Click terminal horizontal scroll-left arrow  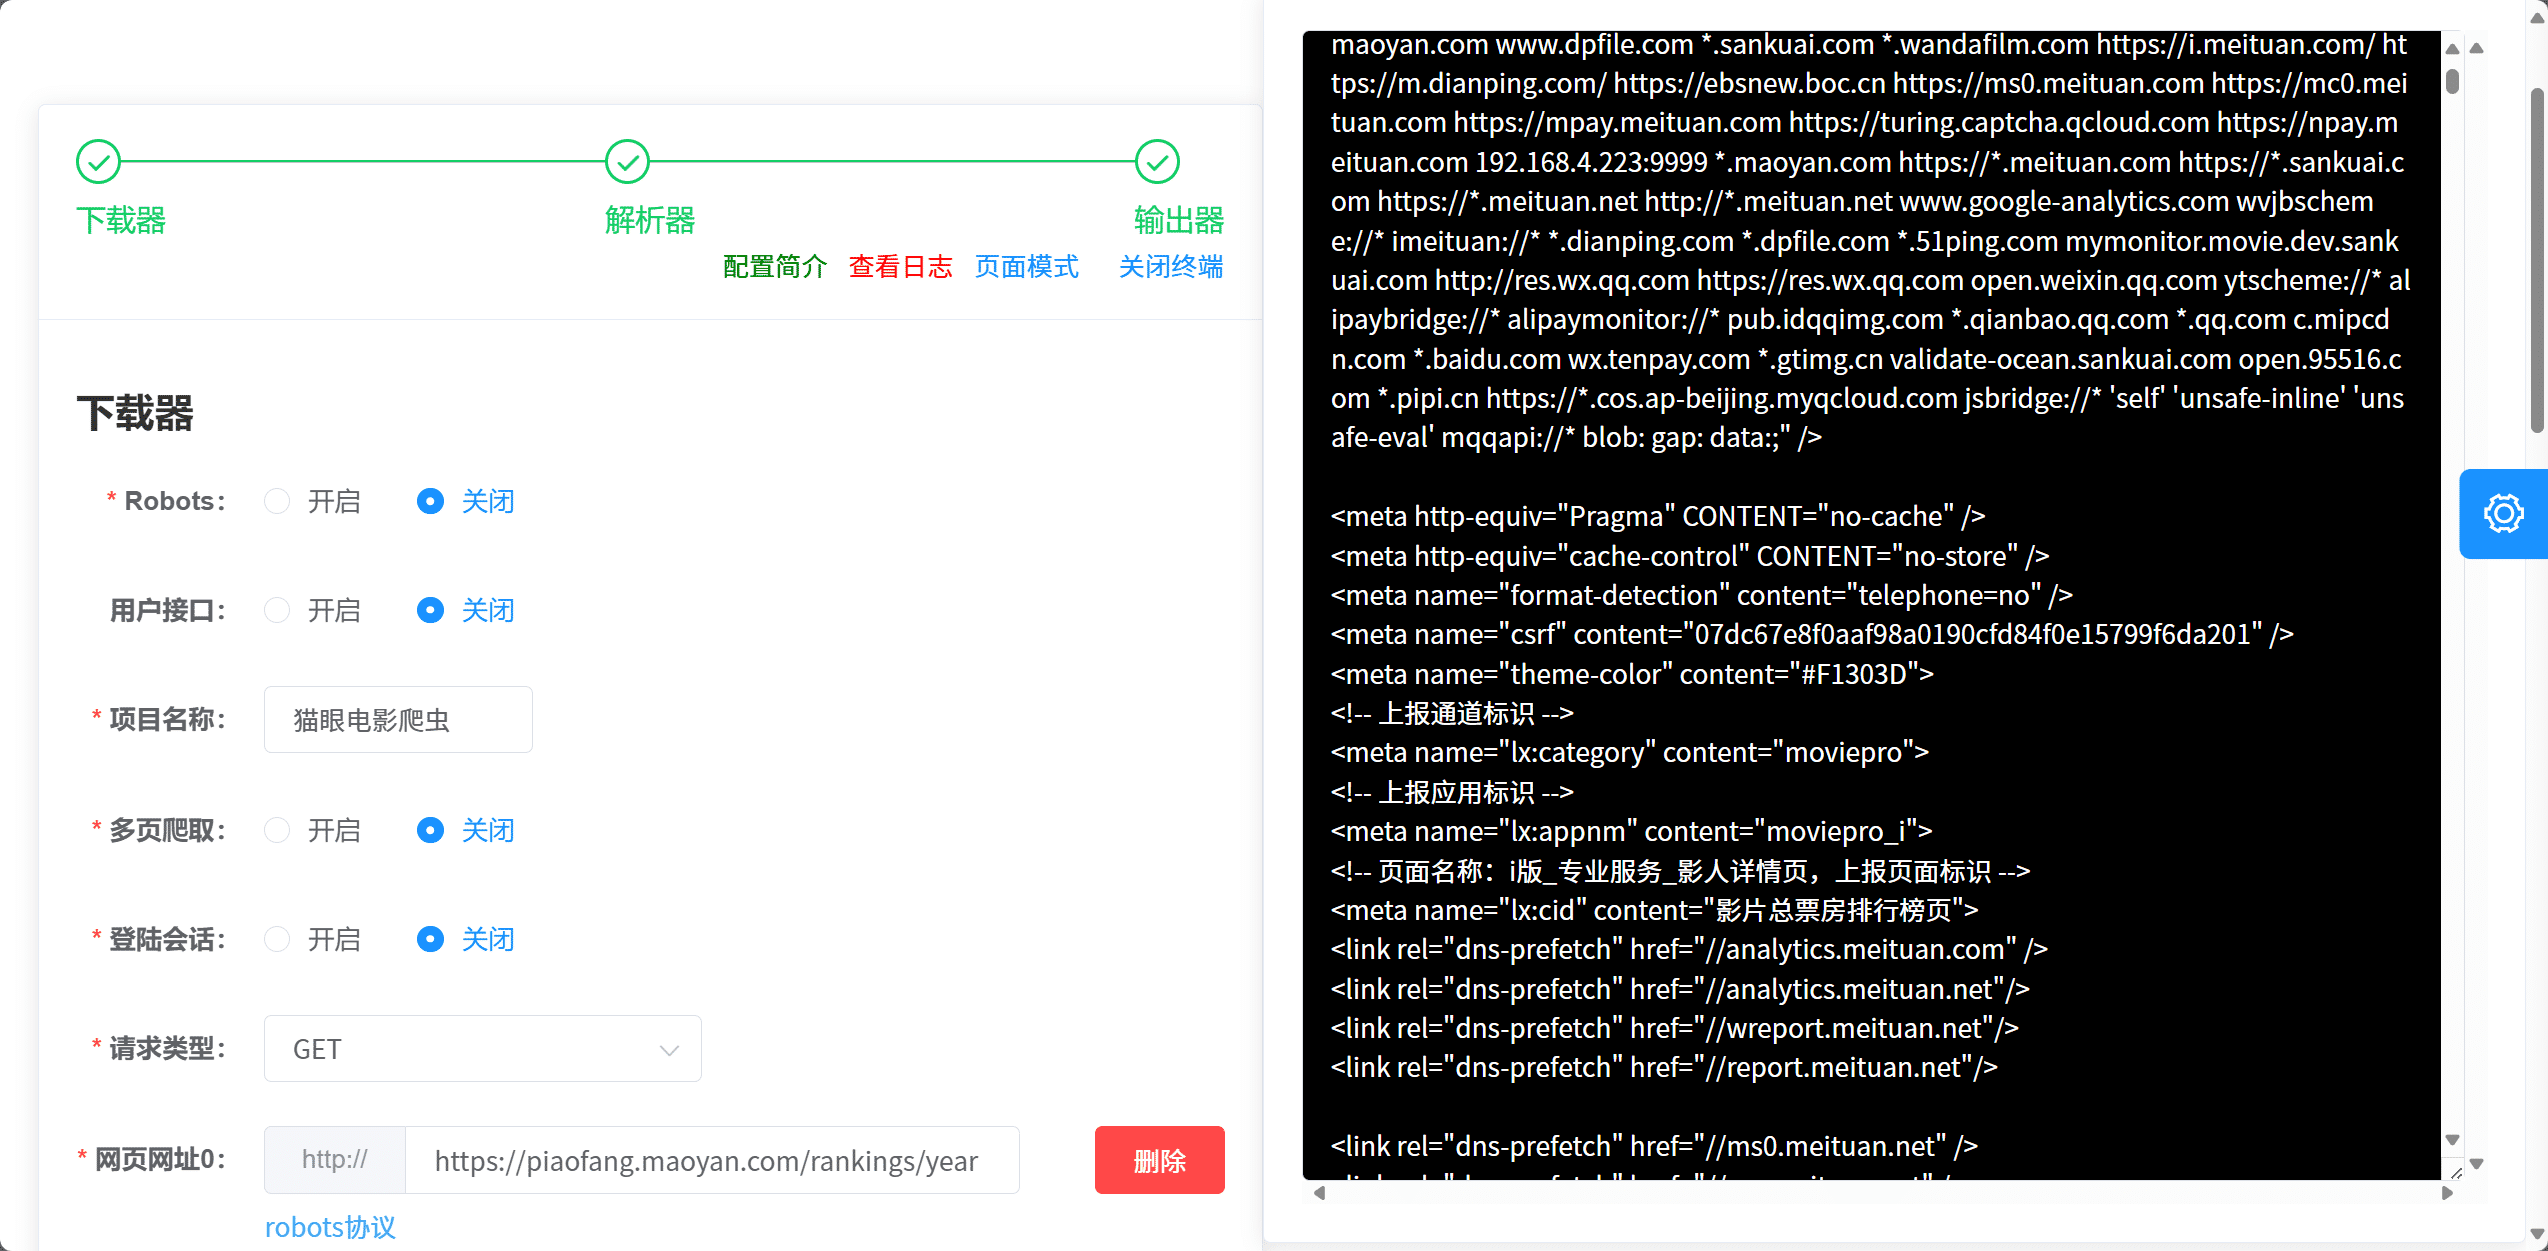[x=1319, y=1193]
